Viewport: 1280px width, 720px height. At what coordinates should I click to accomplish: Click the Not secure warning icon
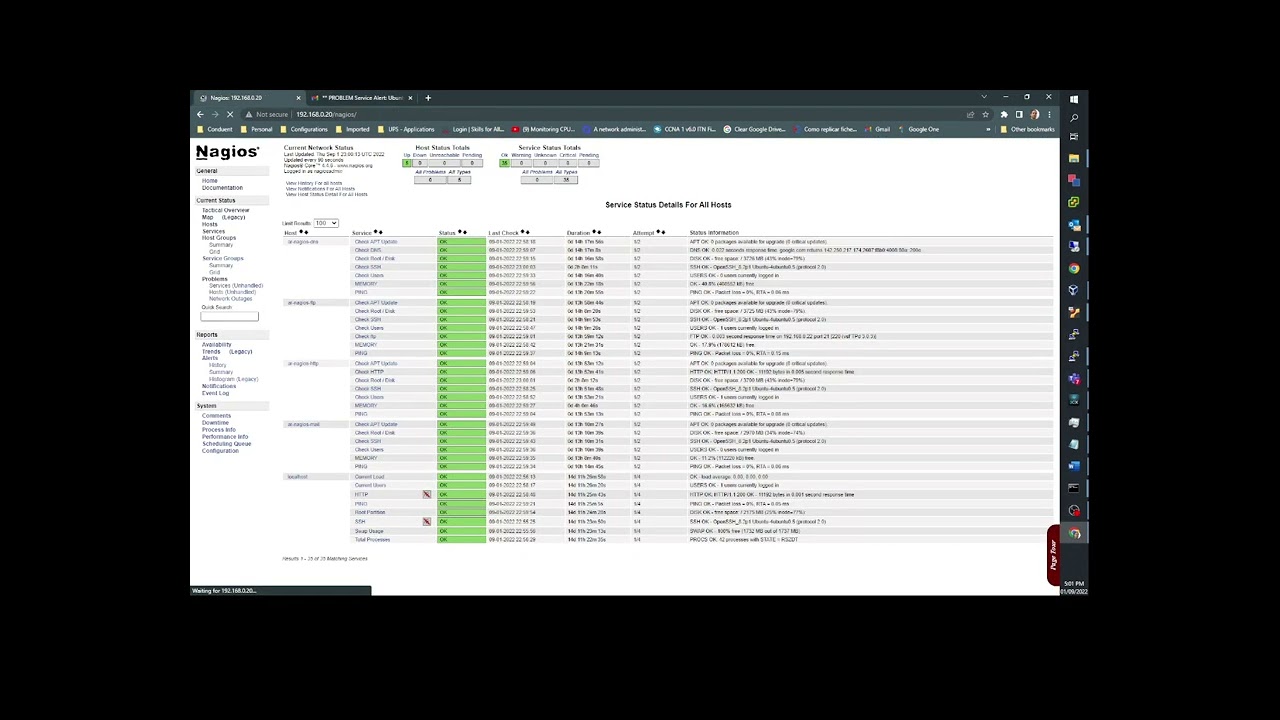(x=249, y=114)
